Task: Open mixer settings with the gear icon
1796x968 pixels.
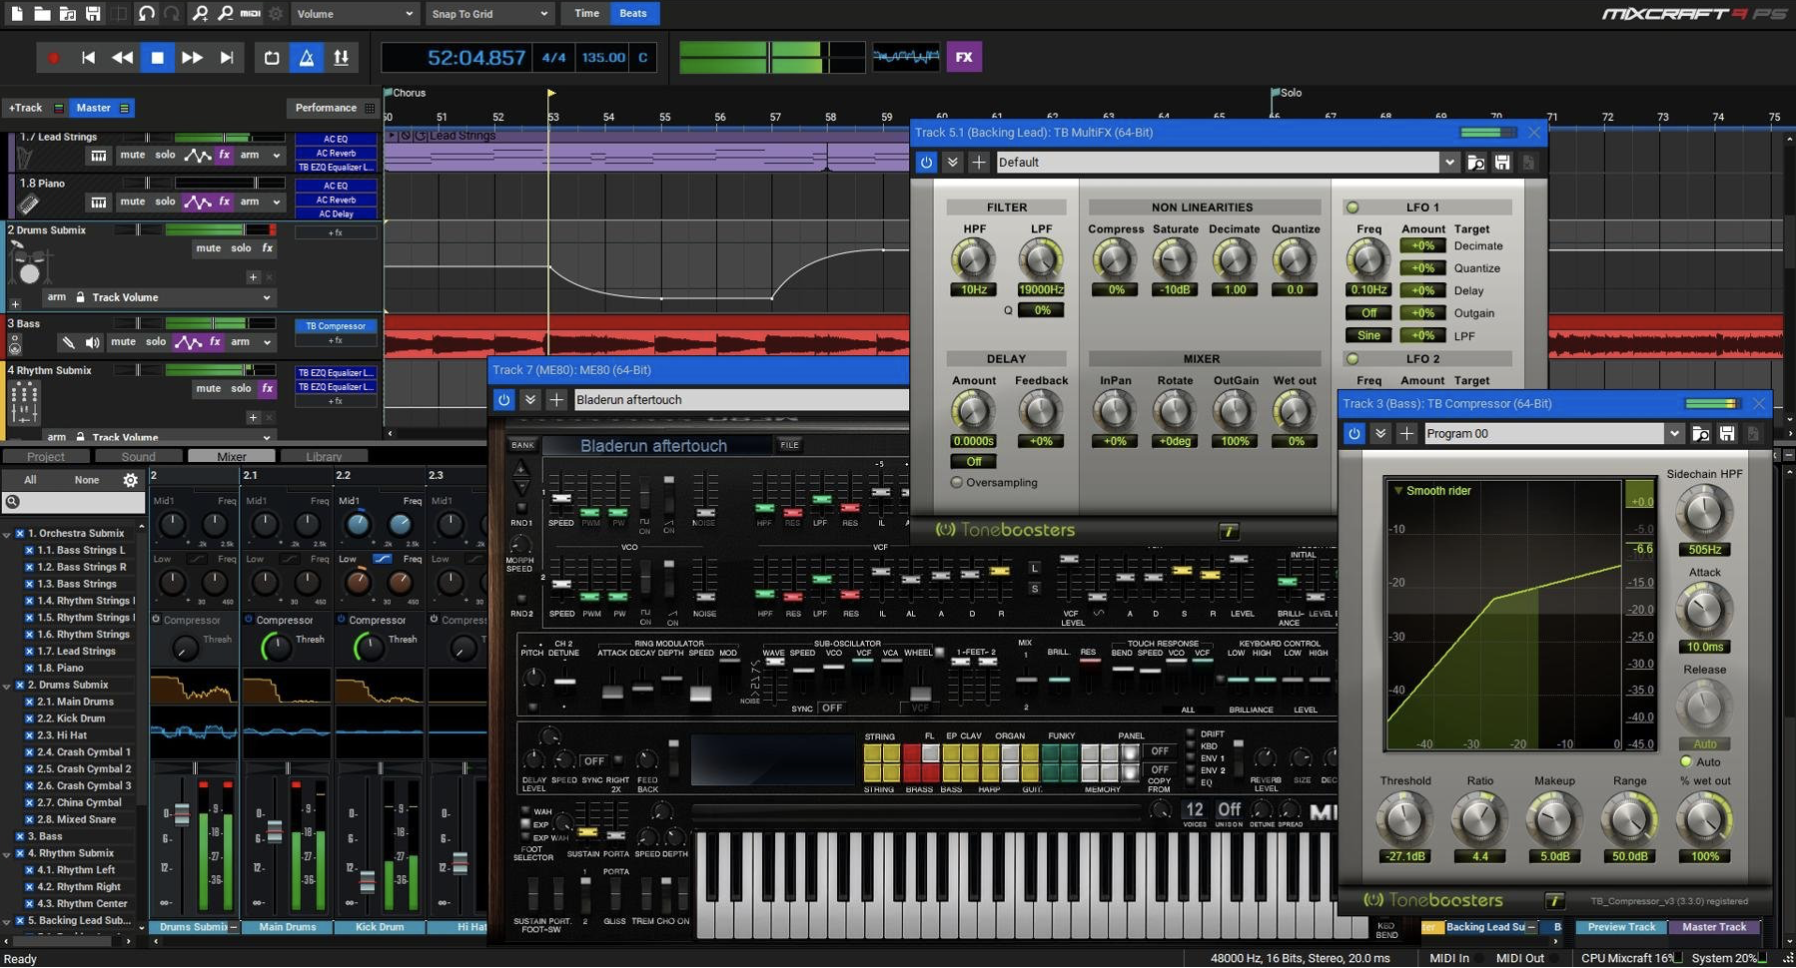Action: tap(130, 480)
